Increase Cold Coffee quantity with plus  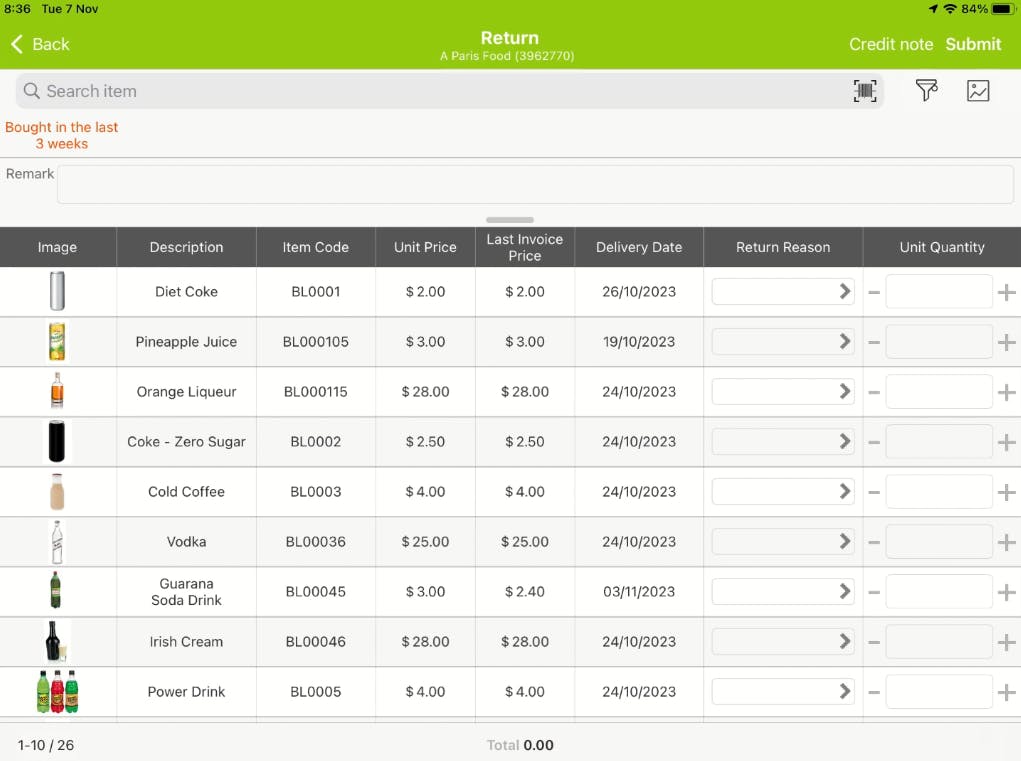coord(1007,493)
